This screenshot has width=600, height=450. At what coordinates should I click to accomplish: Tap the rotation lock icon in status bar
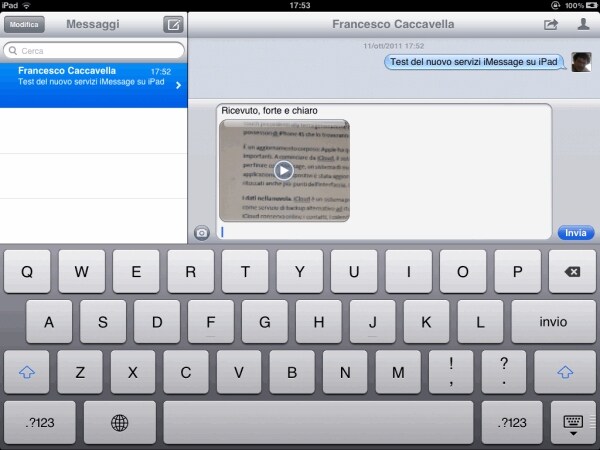(x=555, y=5)
